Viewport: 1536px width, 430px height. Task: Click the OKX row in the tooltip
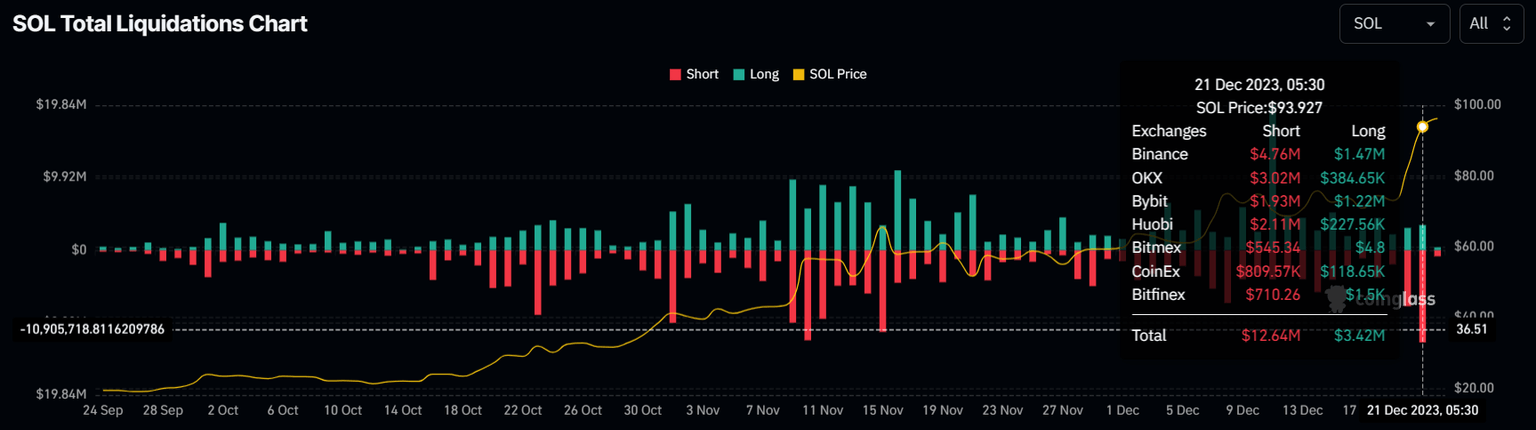[x=1258, y=178]
